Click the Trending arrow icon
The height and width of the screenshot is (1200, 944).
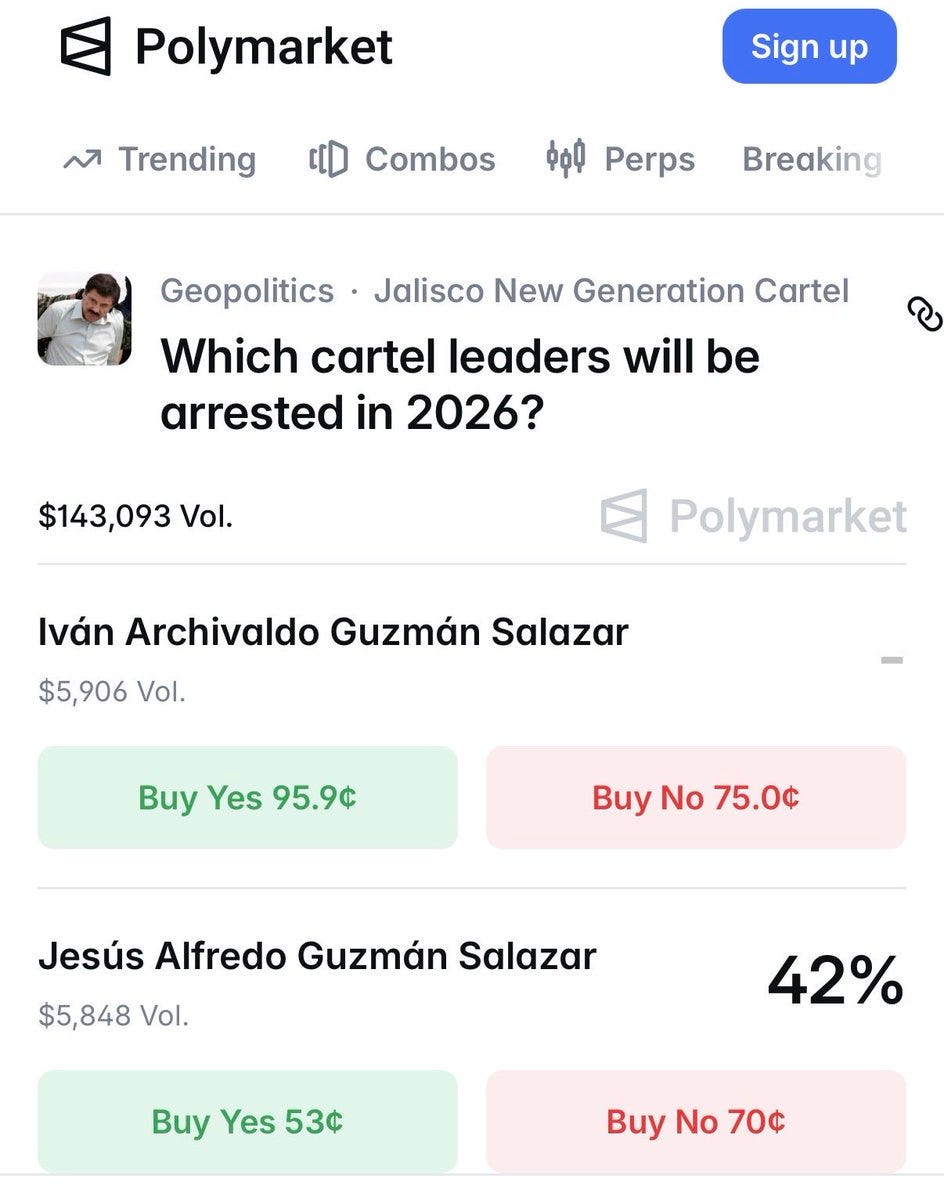click(82, 160)
